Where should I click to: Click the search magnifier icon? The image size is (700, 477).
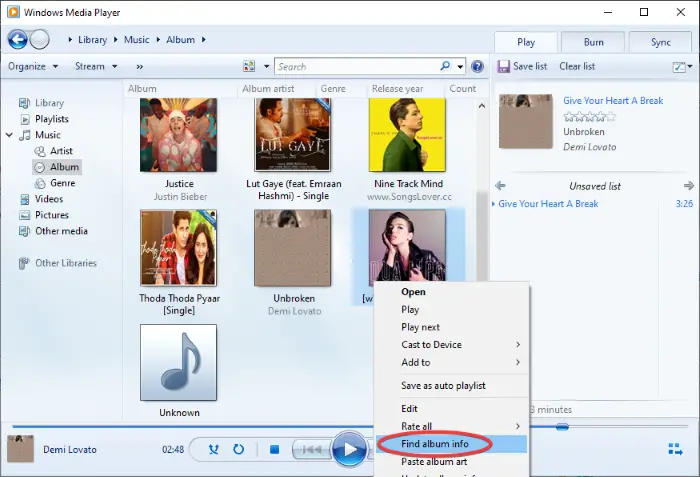(x=445, y=66)
